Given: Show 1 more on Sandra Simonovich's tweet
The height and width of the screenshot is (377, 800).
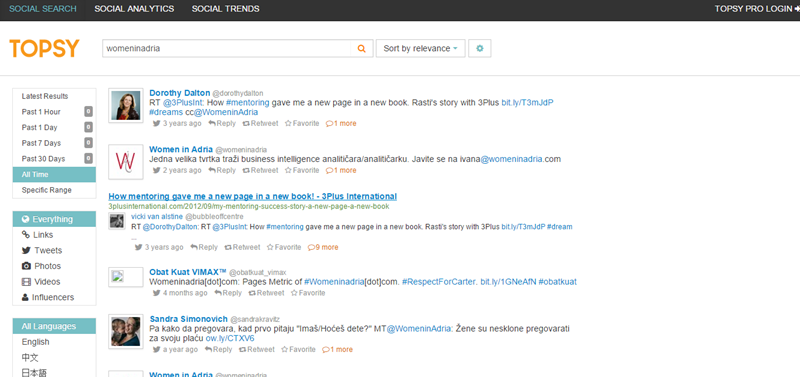Looking at the screenshot, I should pos(337,350).
